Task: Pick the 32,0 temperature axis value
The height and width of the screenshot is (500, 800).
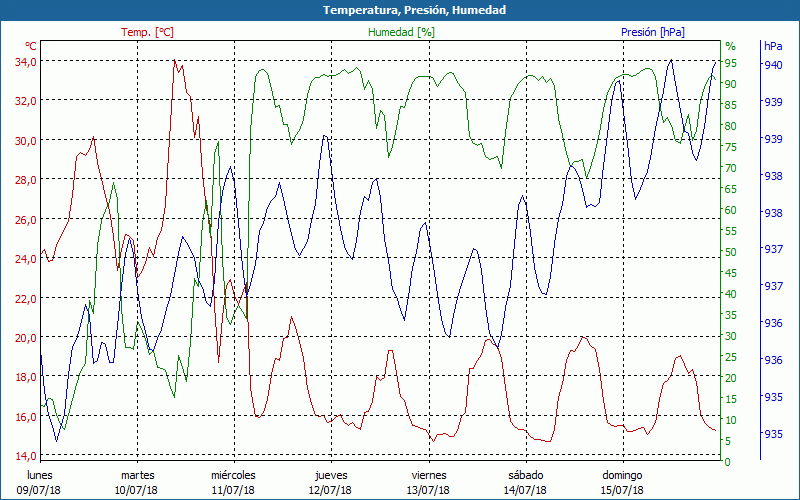Action: 26,101
